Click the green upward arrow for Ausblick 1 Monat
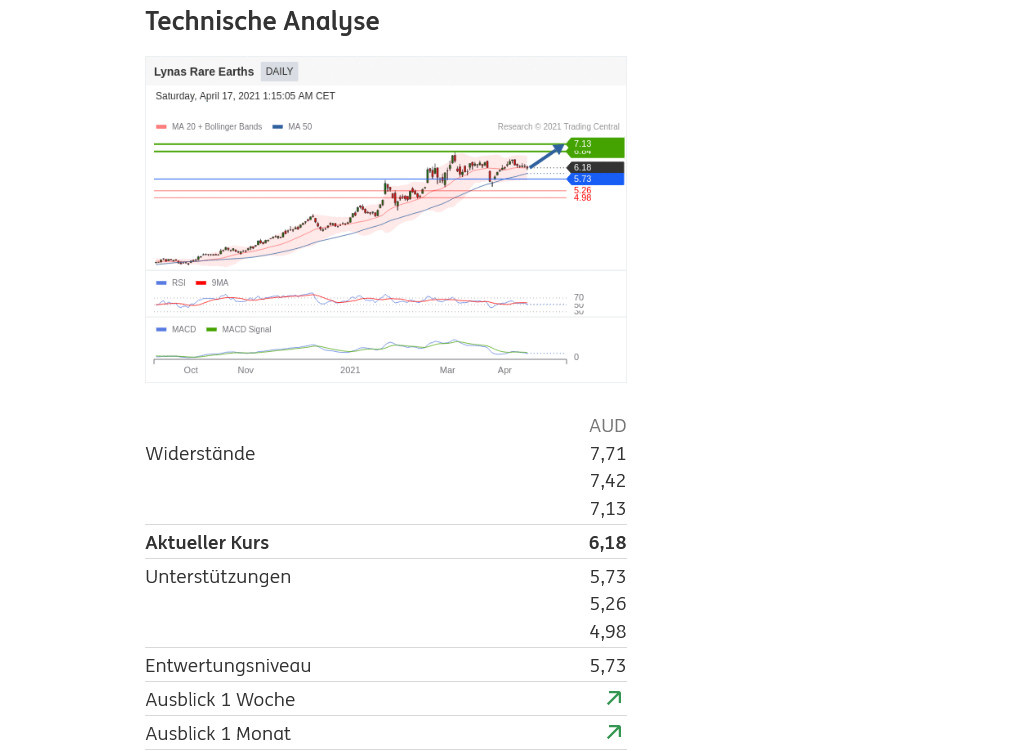Screen dimensions: 1018x751 point(614,732)
